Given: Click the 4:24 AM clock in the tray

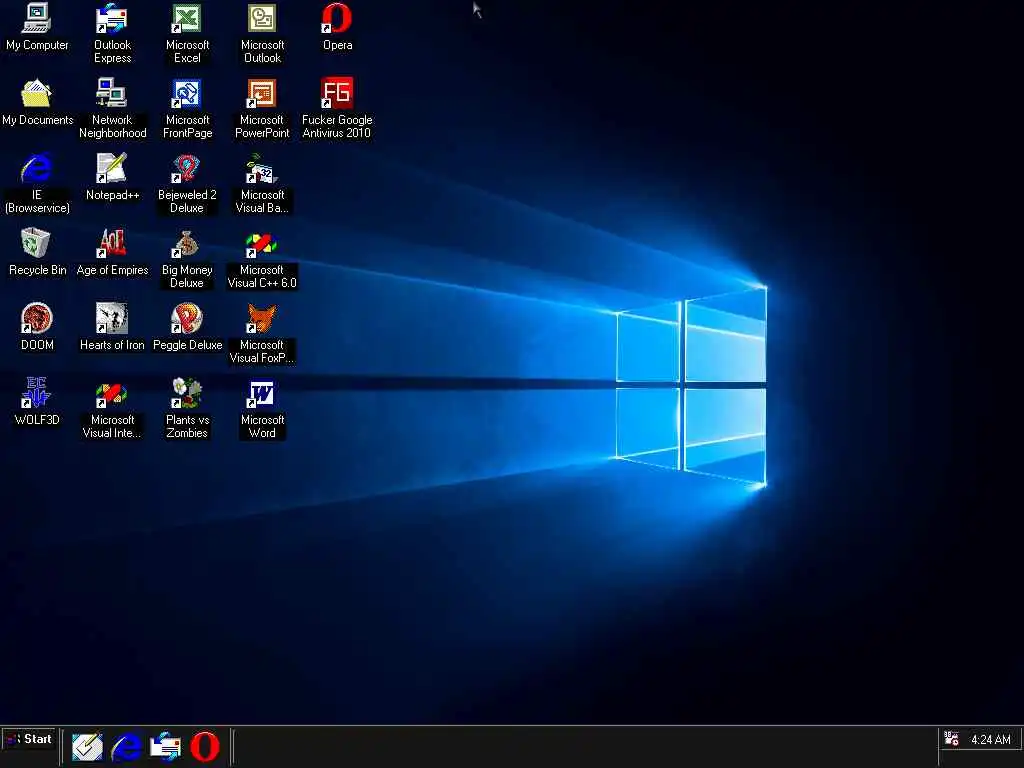Looking at the screenshot, I should [x=991, y=739].
